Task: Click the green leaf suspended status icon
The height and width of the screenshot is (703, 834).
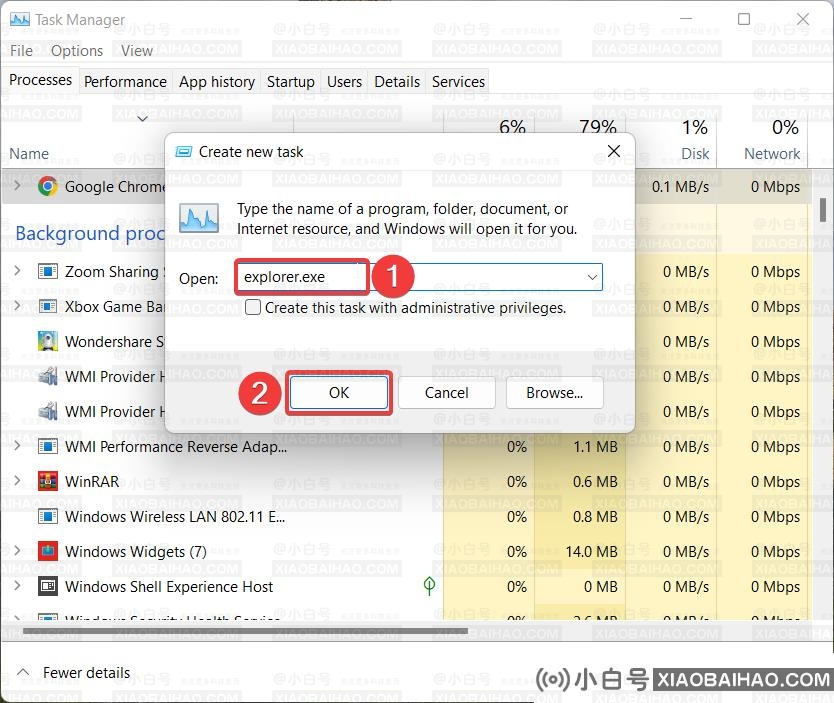Action: pyautogui.click(x=429, y=586)
